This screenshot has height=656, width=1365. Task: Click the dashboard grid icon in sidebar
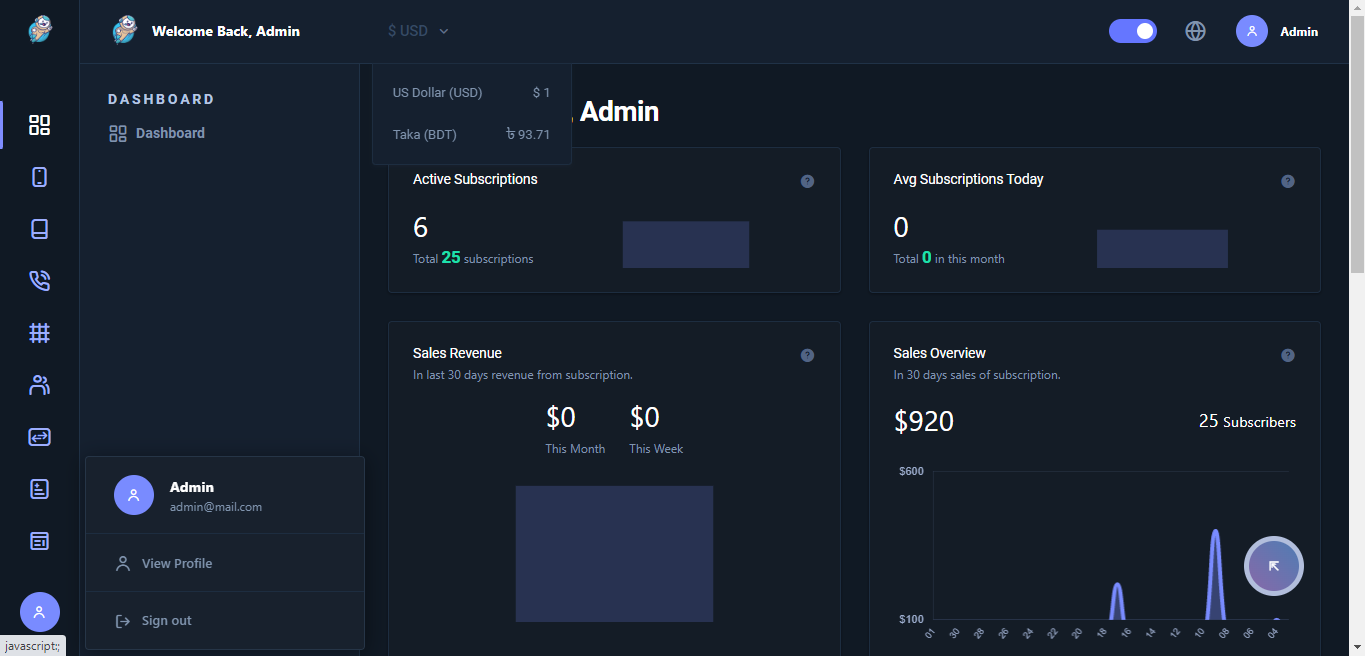pyautogui.click(x=39, y=125)
